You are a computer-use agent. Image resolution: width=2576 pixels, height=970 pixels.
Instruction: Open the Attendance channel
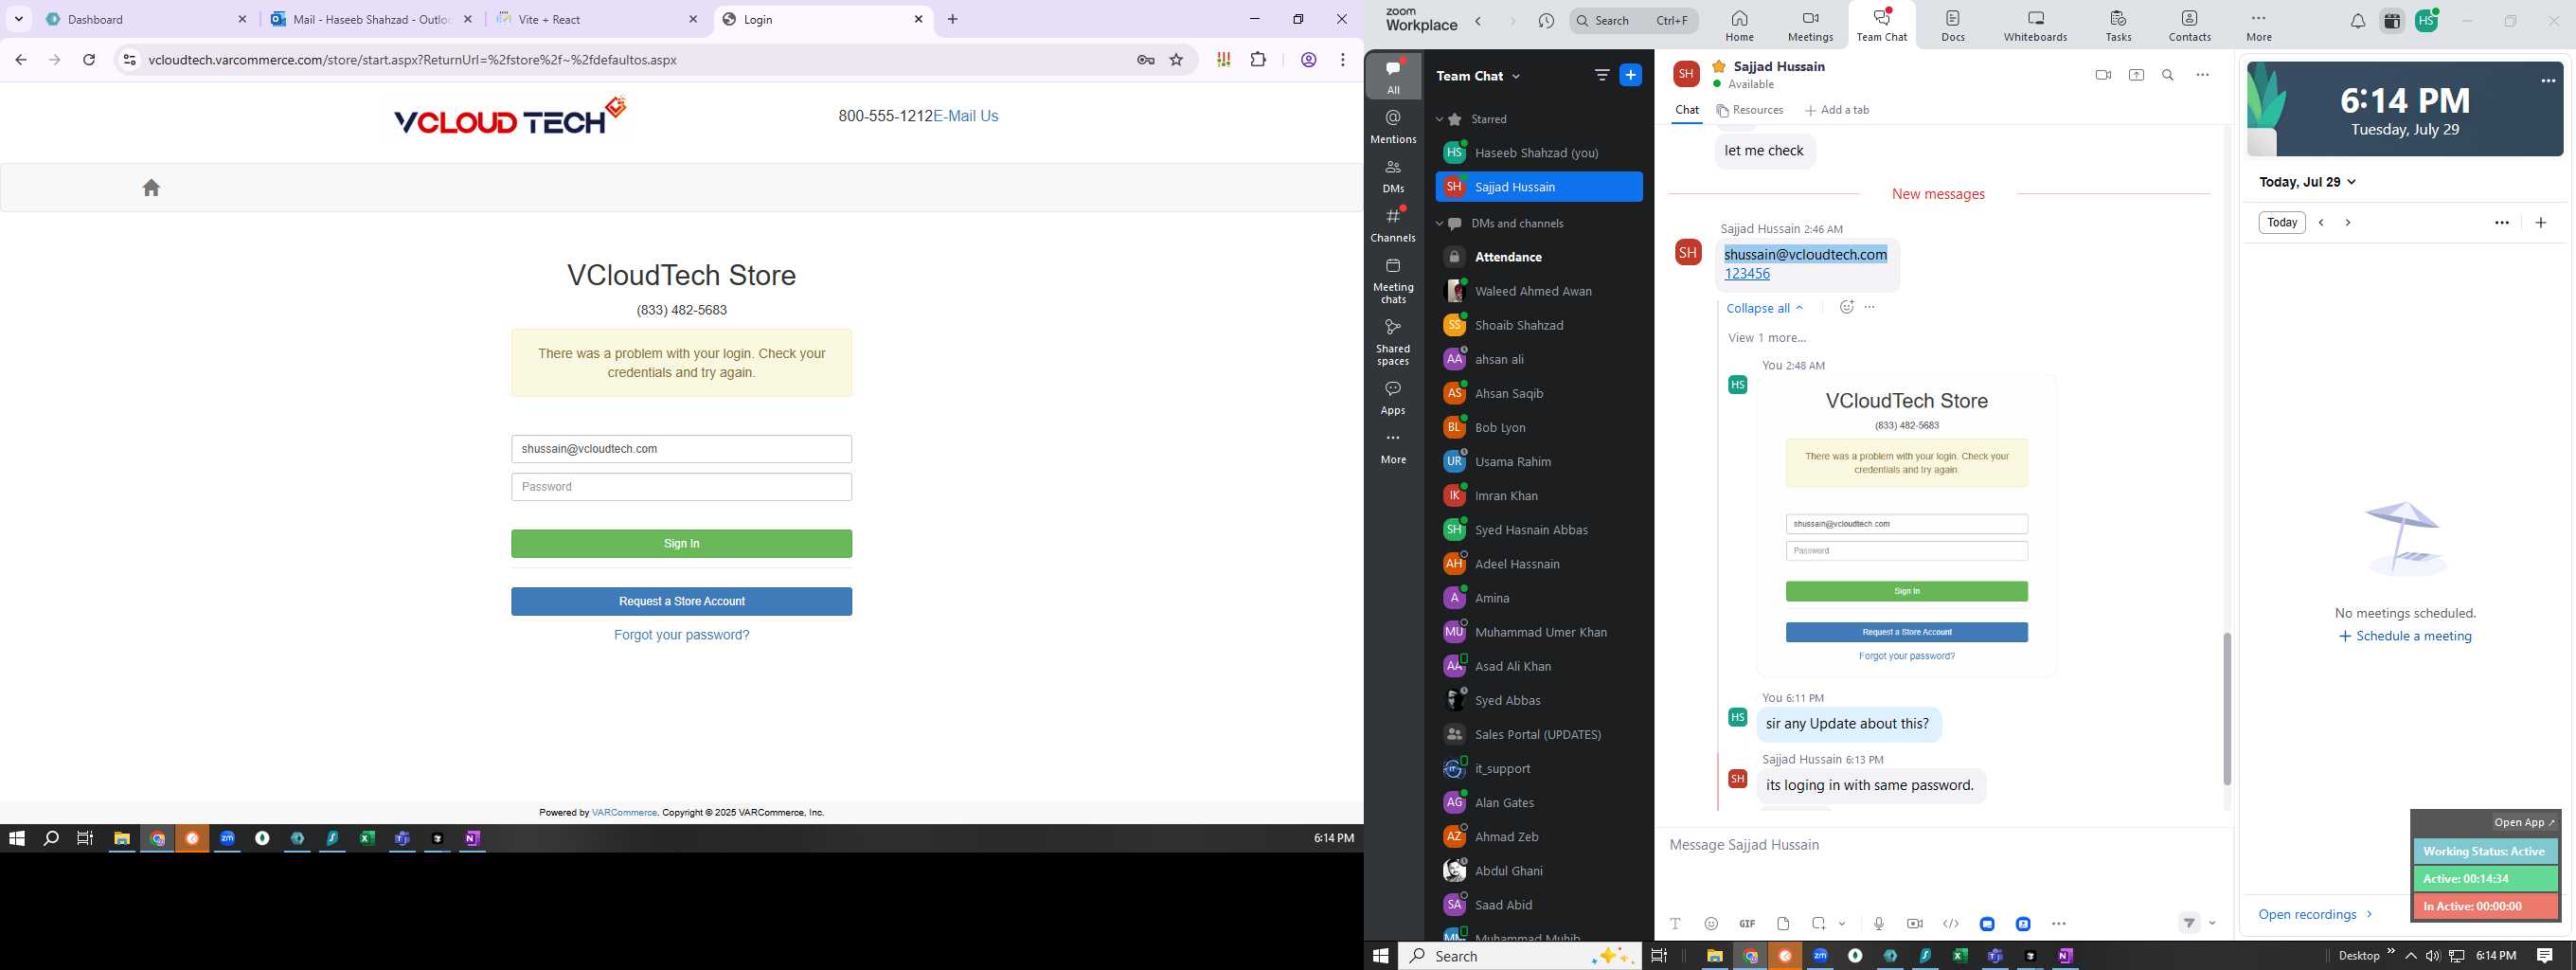[x=1539, y=257]
